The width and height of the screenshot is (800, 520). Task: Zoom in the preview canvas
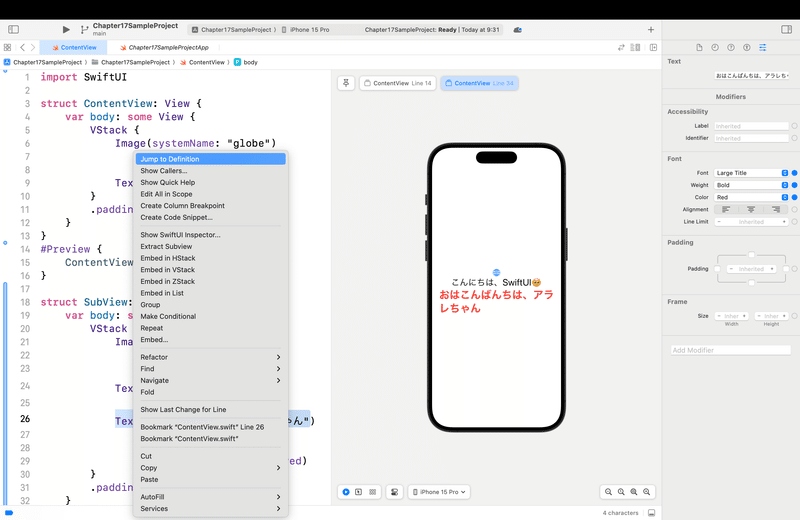click(646, 492)
